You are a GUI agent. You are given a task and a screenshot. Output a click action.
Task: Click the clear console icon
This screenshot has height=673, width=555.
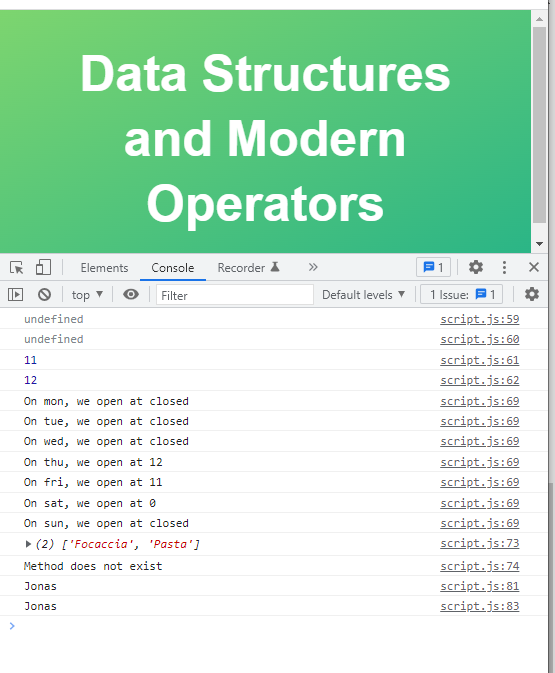click(44, 295)
